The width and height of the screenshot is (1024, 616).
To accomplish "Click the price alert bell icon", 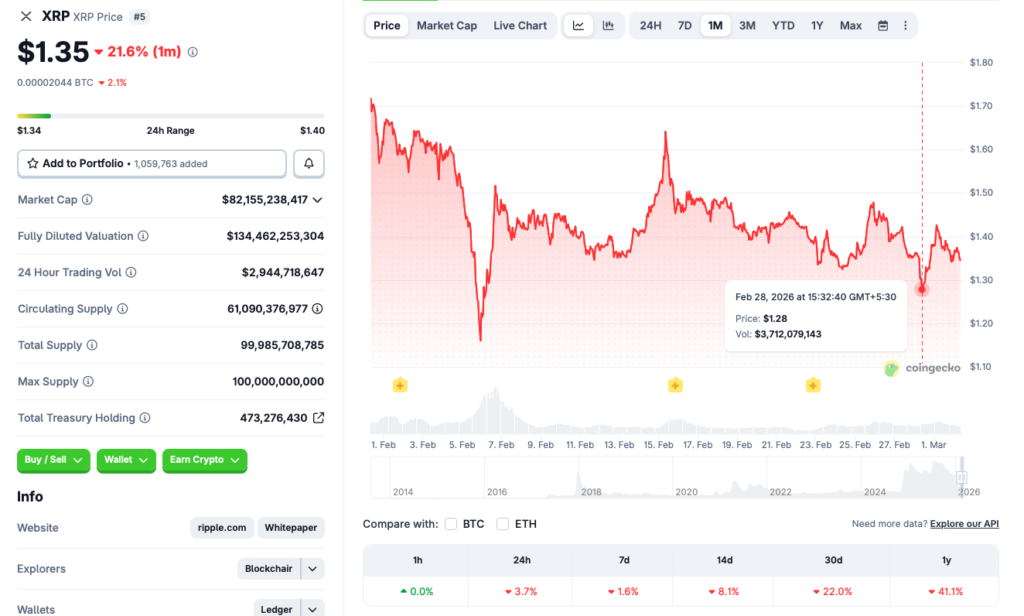I will (x=309, y=163).
